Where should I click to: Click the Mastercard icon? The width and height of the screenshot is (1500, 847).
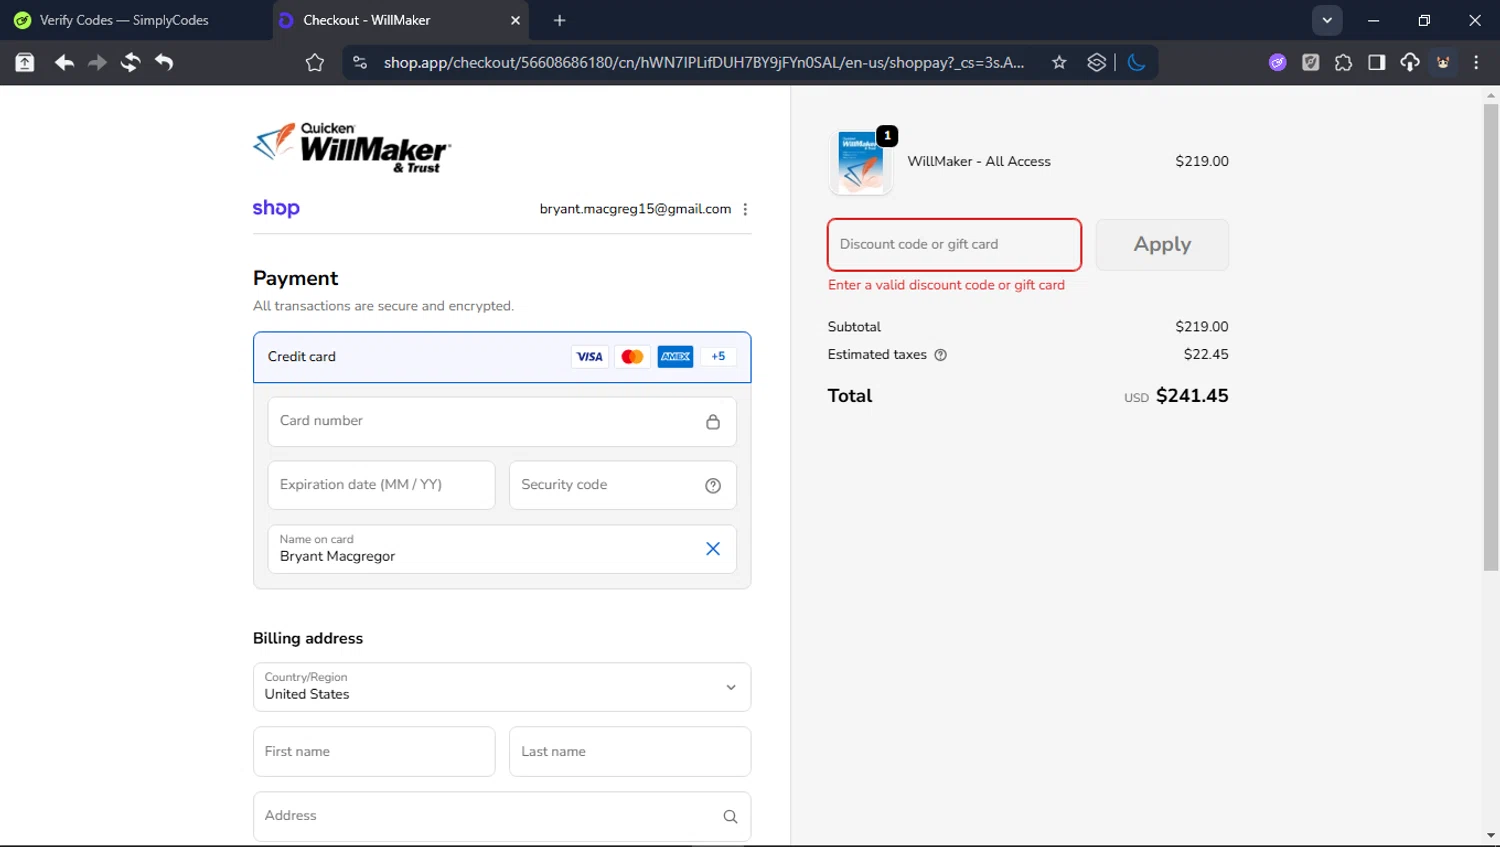[x=632, y=357]
